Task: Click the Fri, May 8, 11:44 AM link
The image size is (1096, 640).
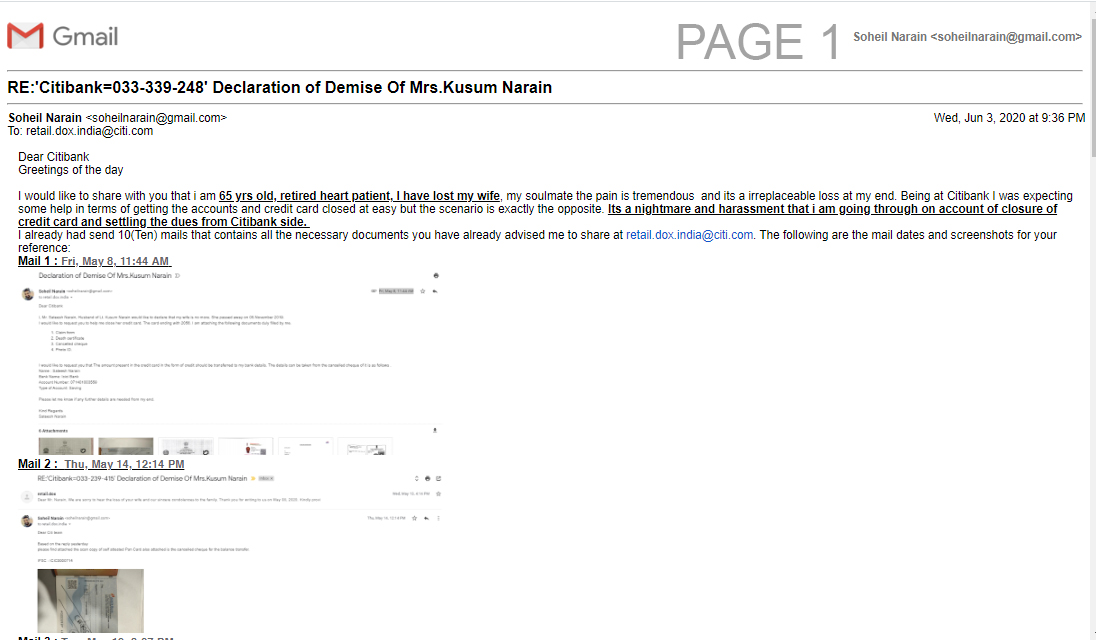Action: pyautogui.click(x=115, y=261)
